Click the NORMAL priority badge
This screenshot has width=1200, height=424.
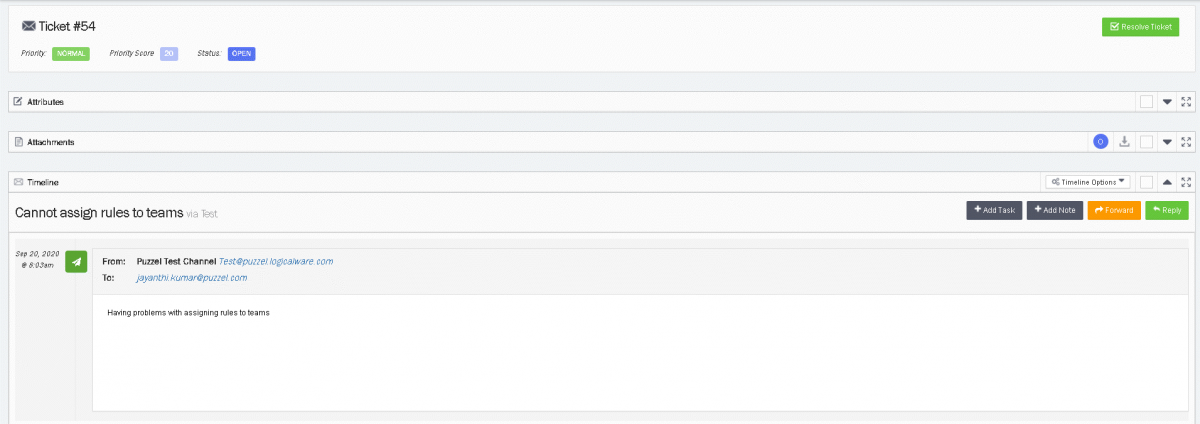pyautogui.click(x=72, y=53)
